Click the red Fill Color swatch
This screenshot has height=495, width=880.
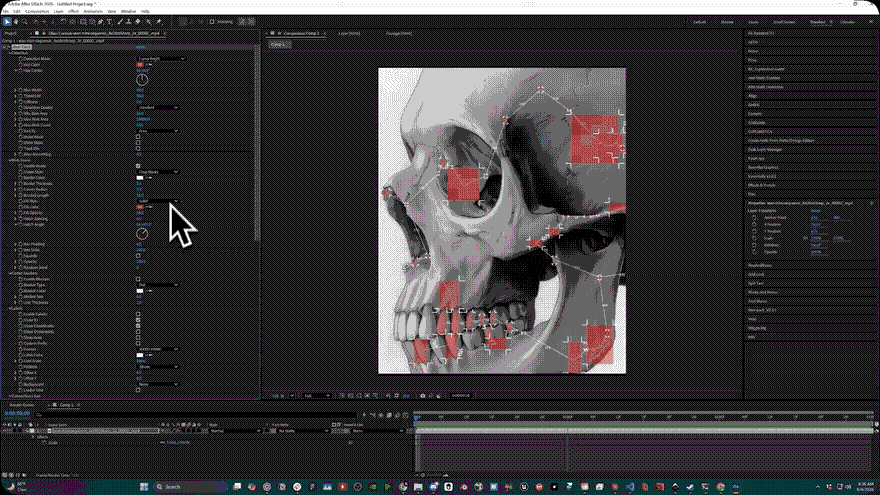click(x=140, y=207)
